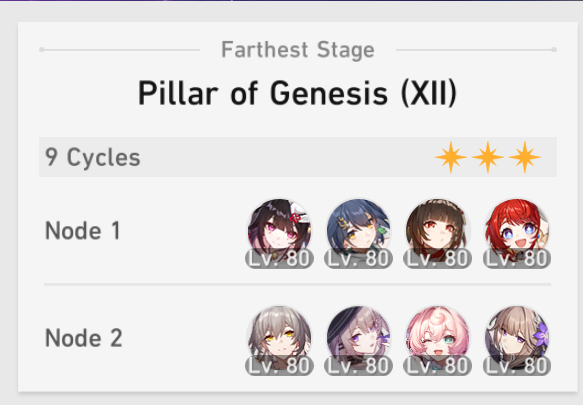Click the Node 2 label
Image resolution: width=583 pixels, height=405 pixels.
[83, 338]
